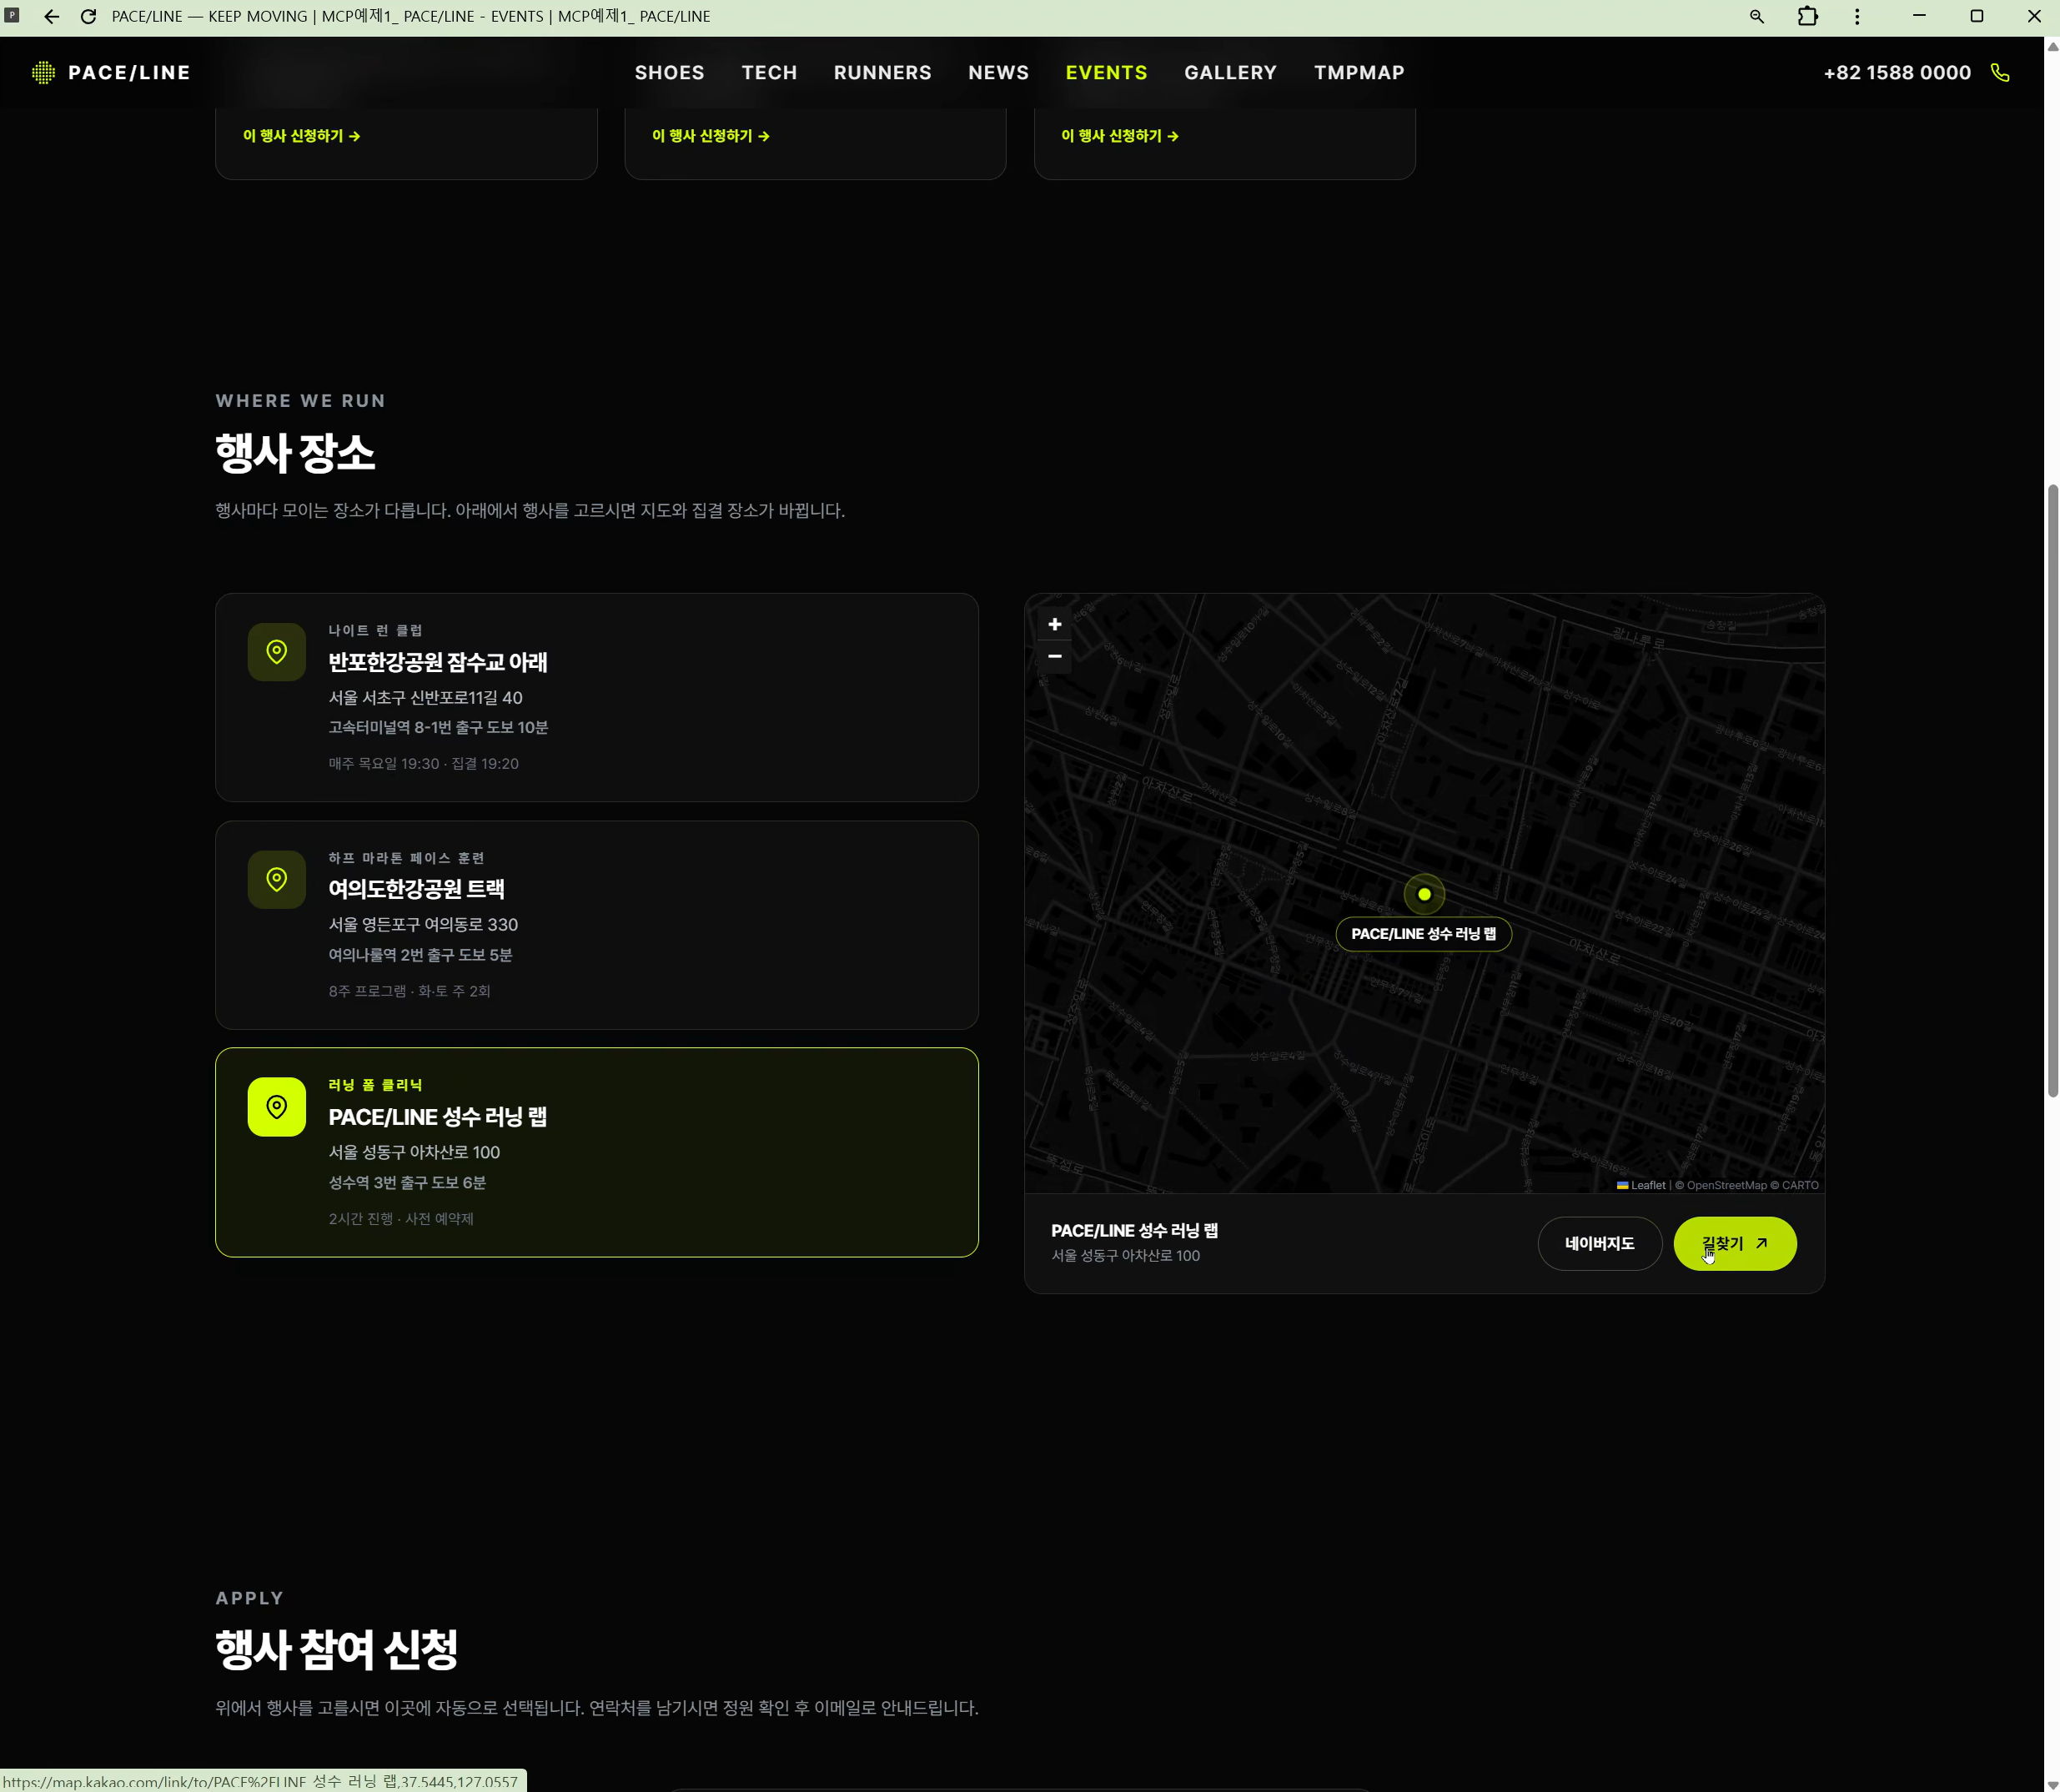Viewport: 2060px width, 1792px height.
Task: Open browser three-dot menu
Action: tap(1857, 16)
